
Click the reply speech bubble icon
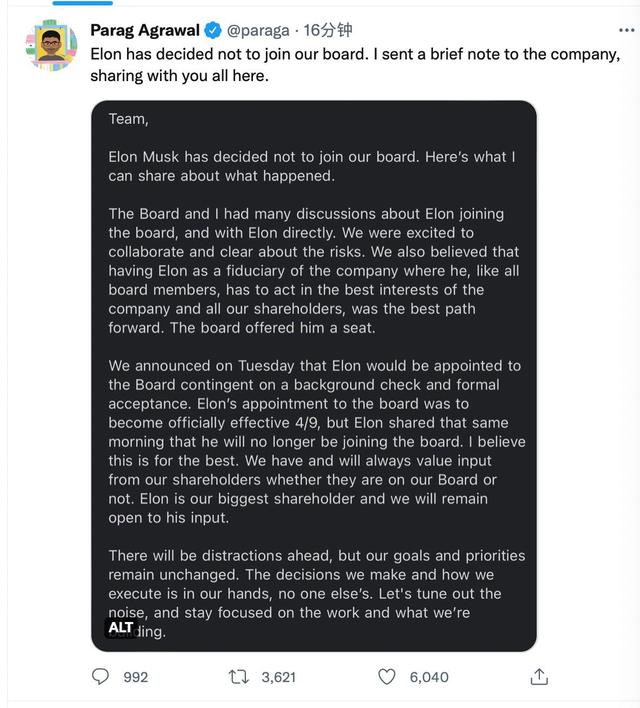(101, 677)
